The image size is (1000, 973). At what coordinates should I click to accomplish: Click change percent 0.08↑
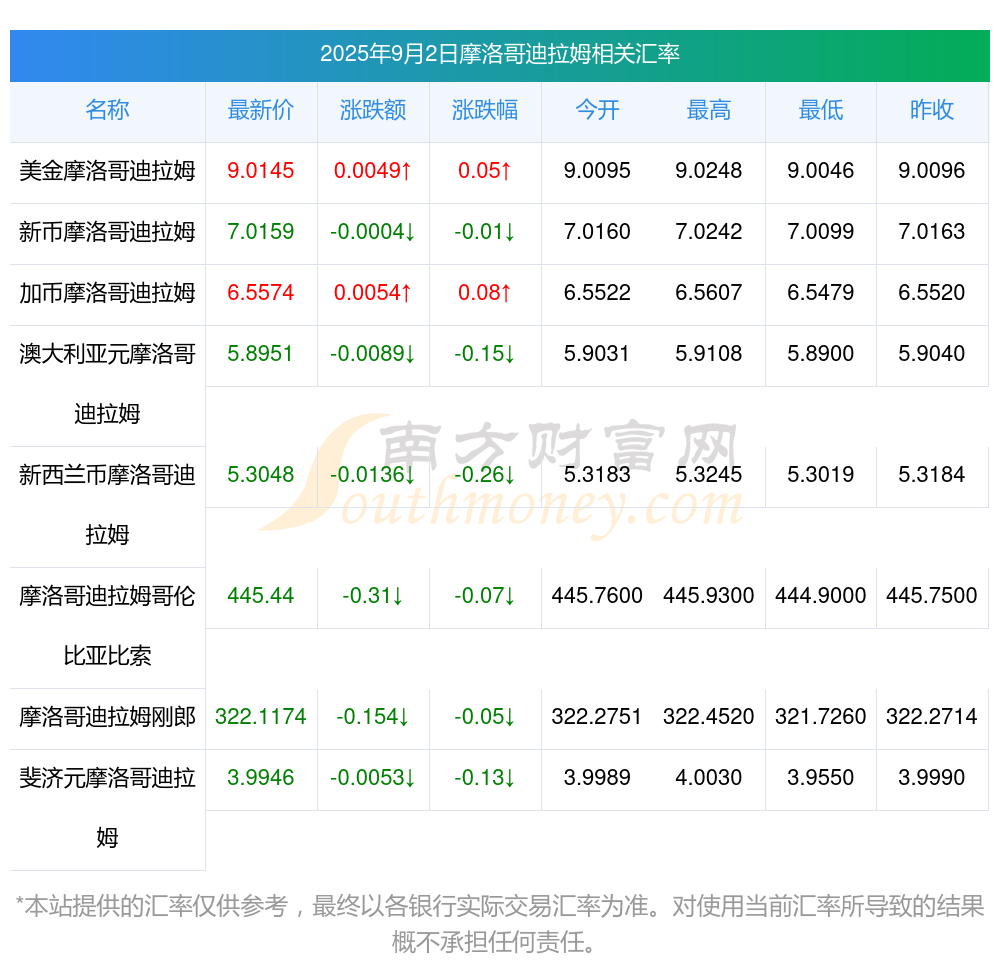coord(485,293)
